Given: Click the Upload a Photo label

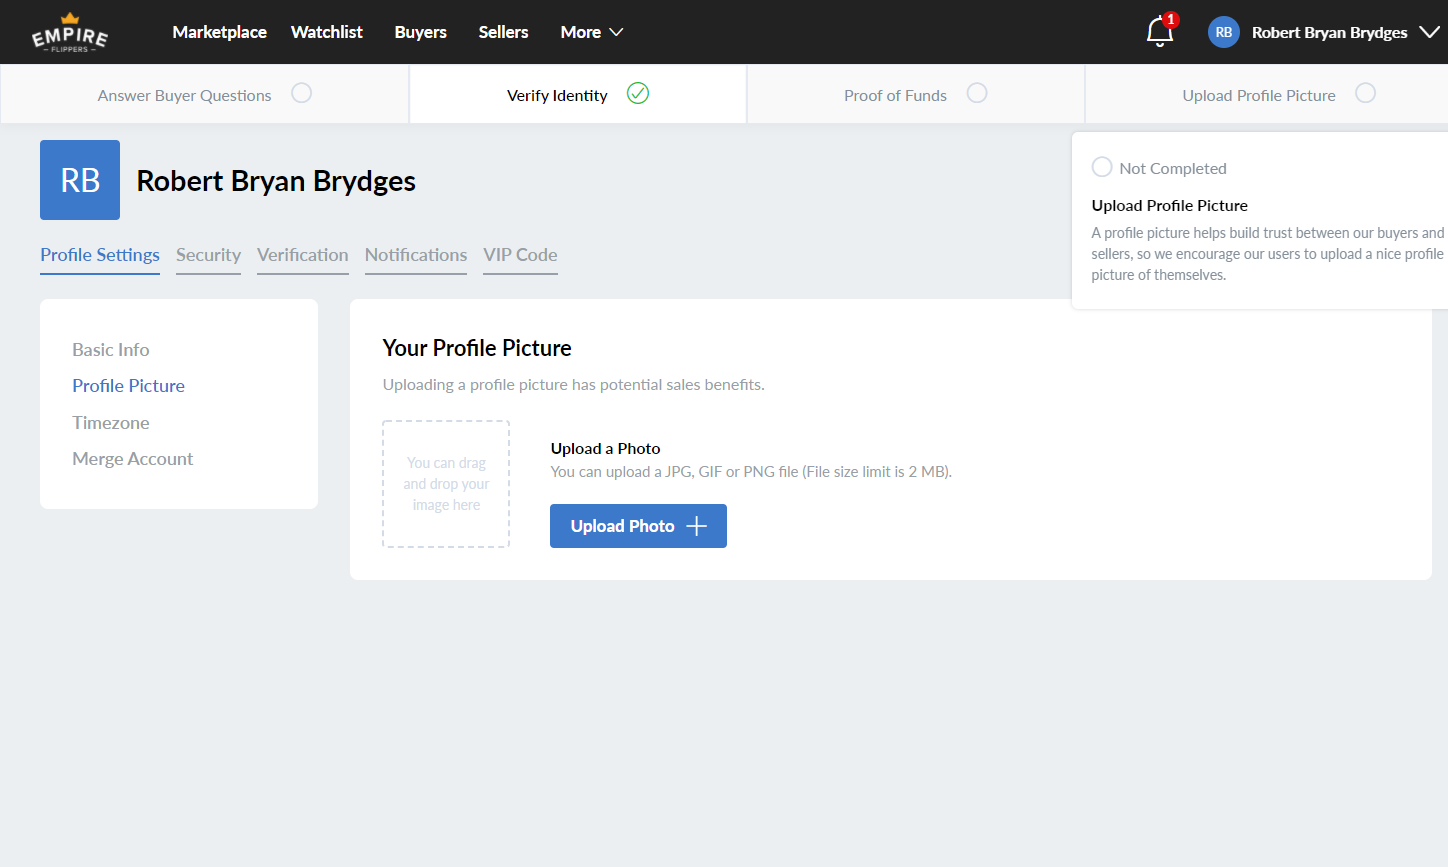Looking at the screenshot, I should [x=605, y=448].
